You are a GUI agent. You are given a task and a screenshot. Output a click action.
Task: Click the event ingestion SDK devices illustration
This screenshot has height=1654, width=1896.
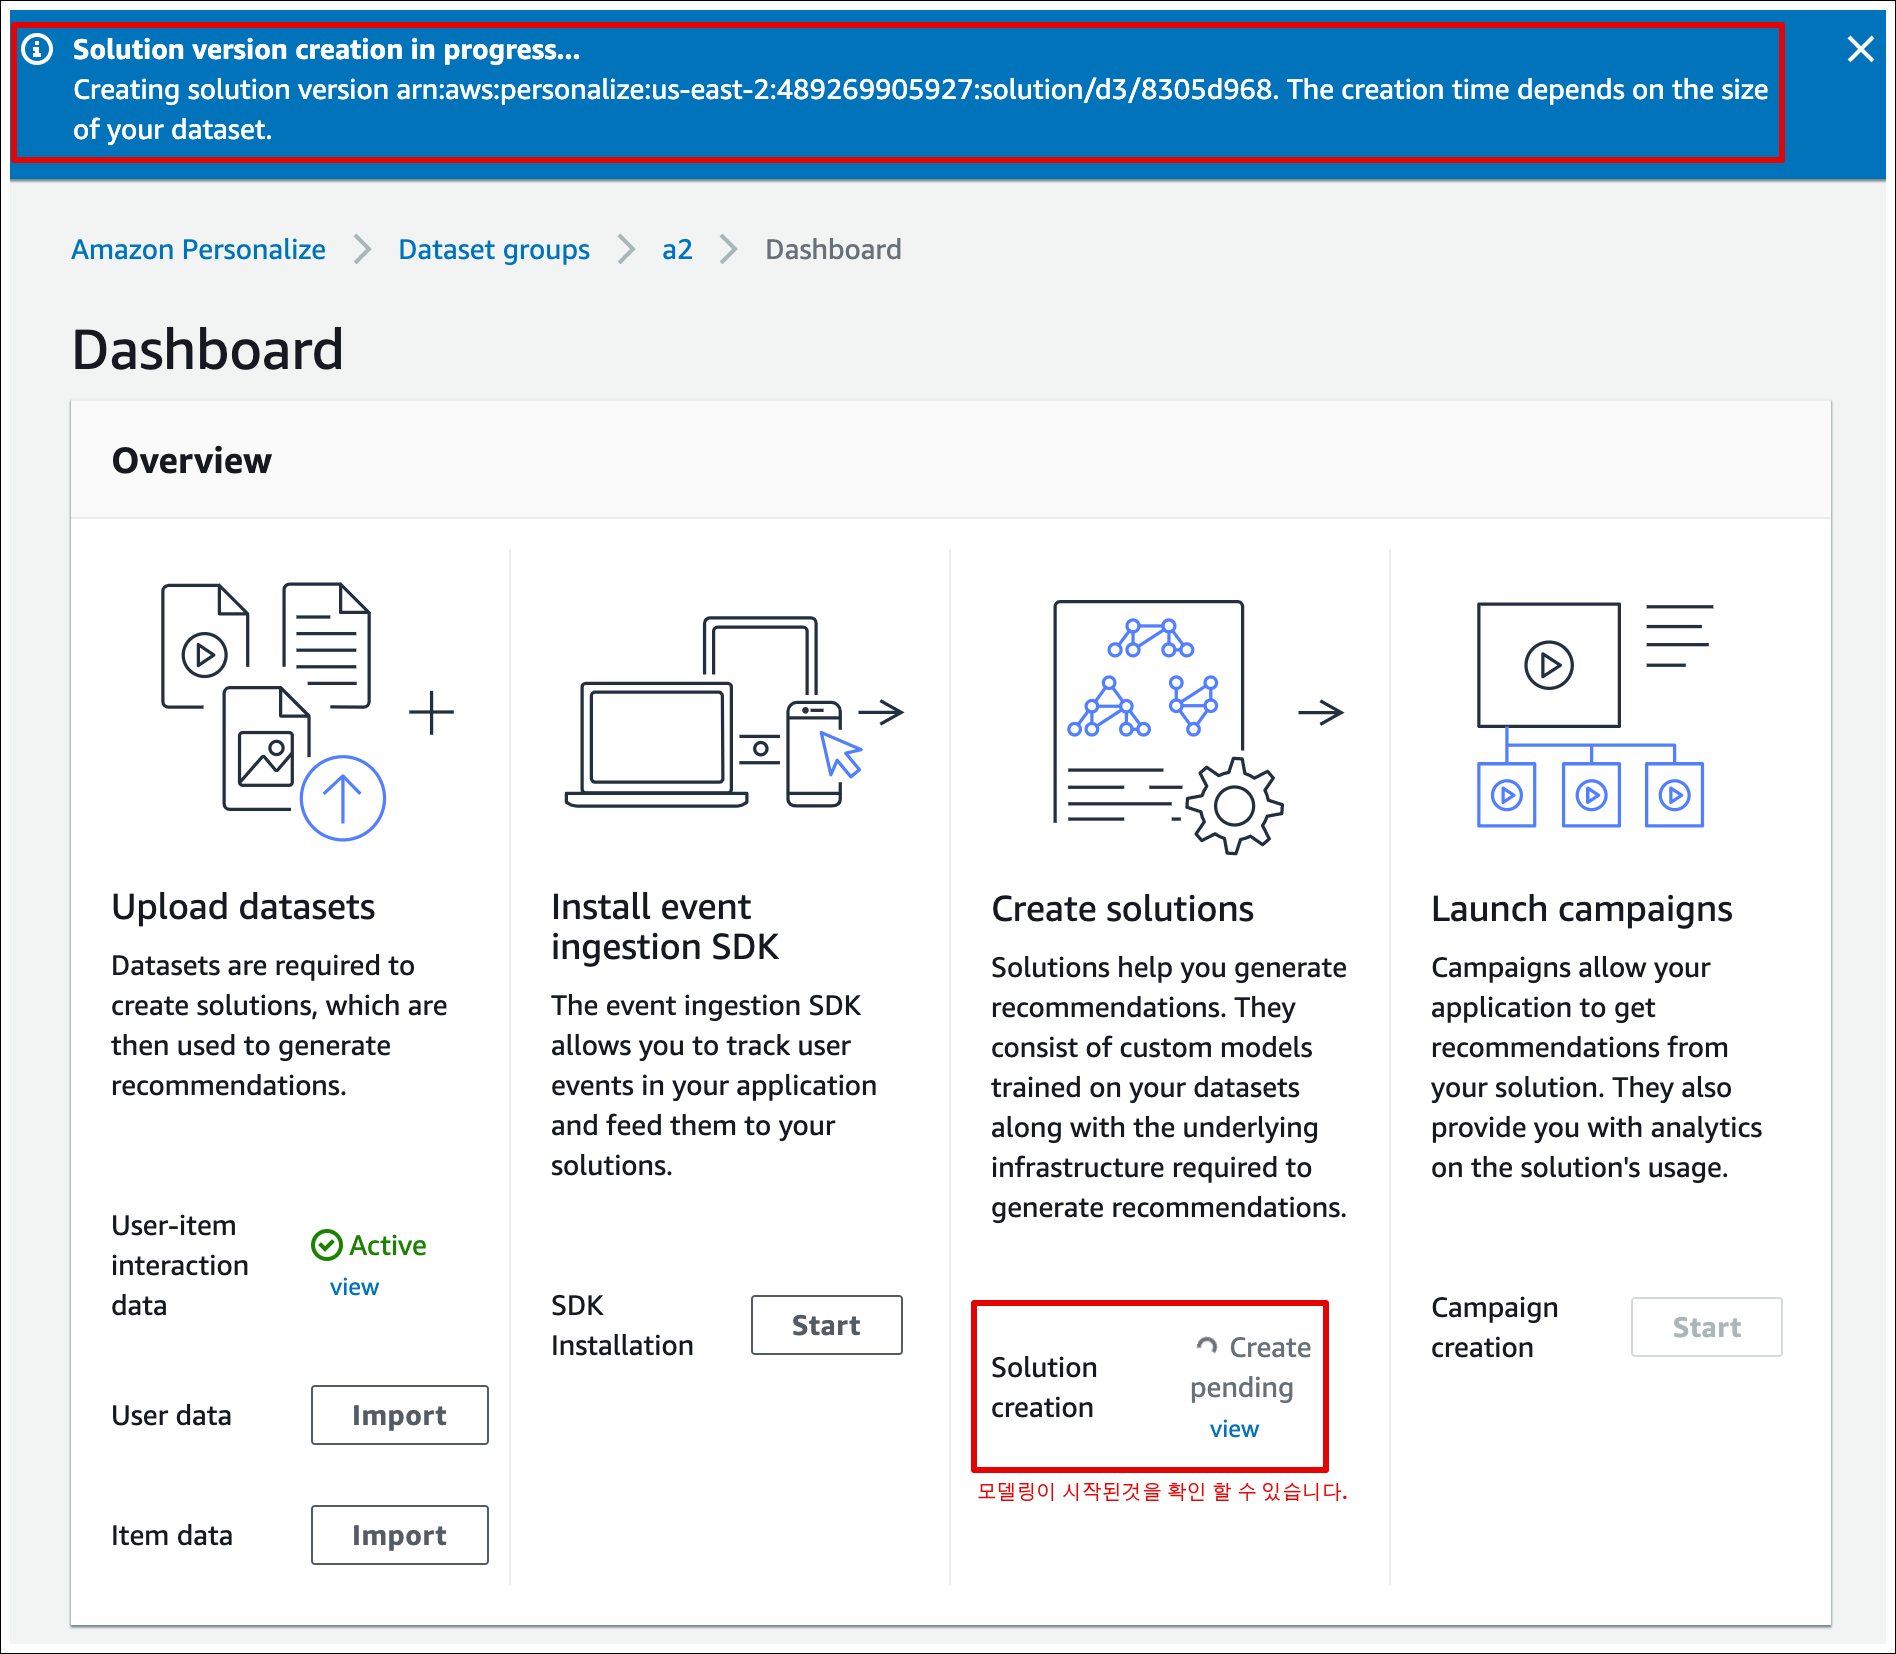pos(713,712)
